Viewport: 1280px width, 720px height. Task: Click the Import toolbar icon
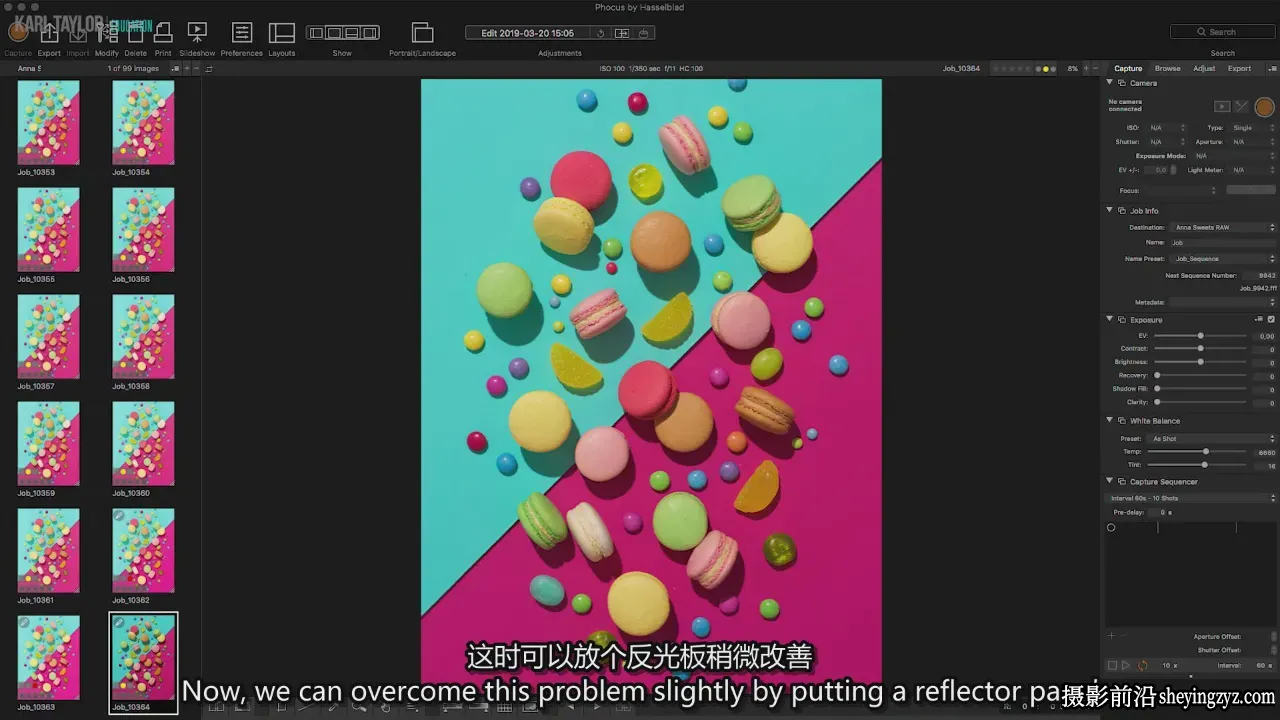tap(78, 33)
